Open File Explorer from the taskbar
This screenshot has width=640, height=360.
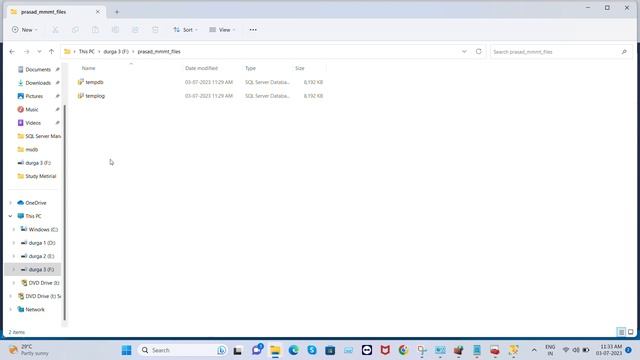[x=275, y=350]
